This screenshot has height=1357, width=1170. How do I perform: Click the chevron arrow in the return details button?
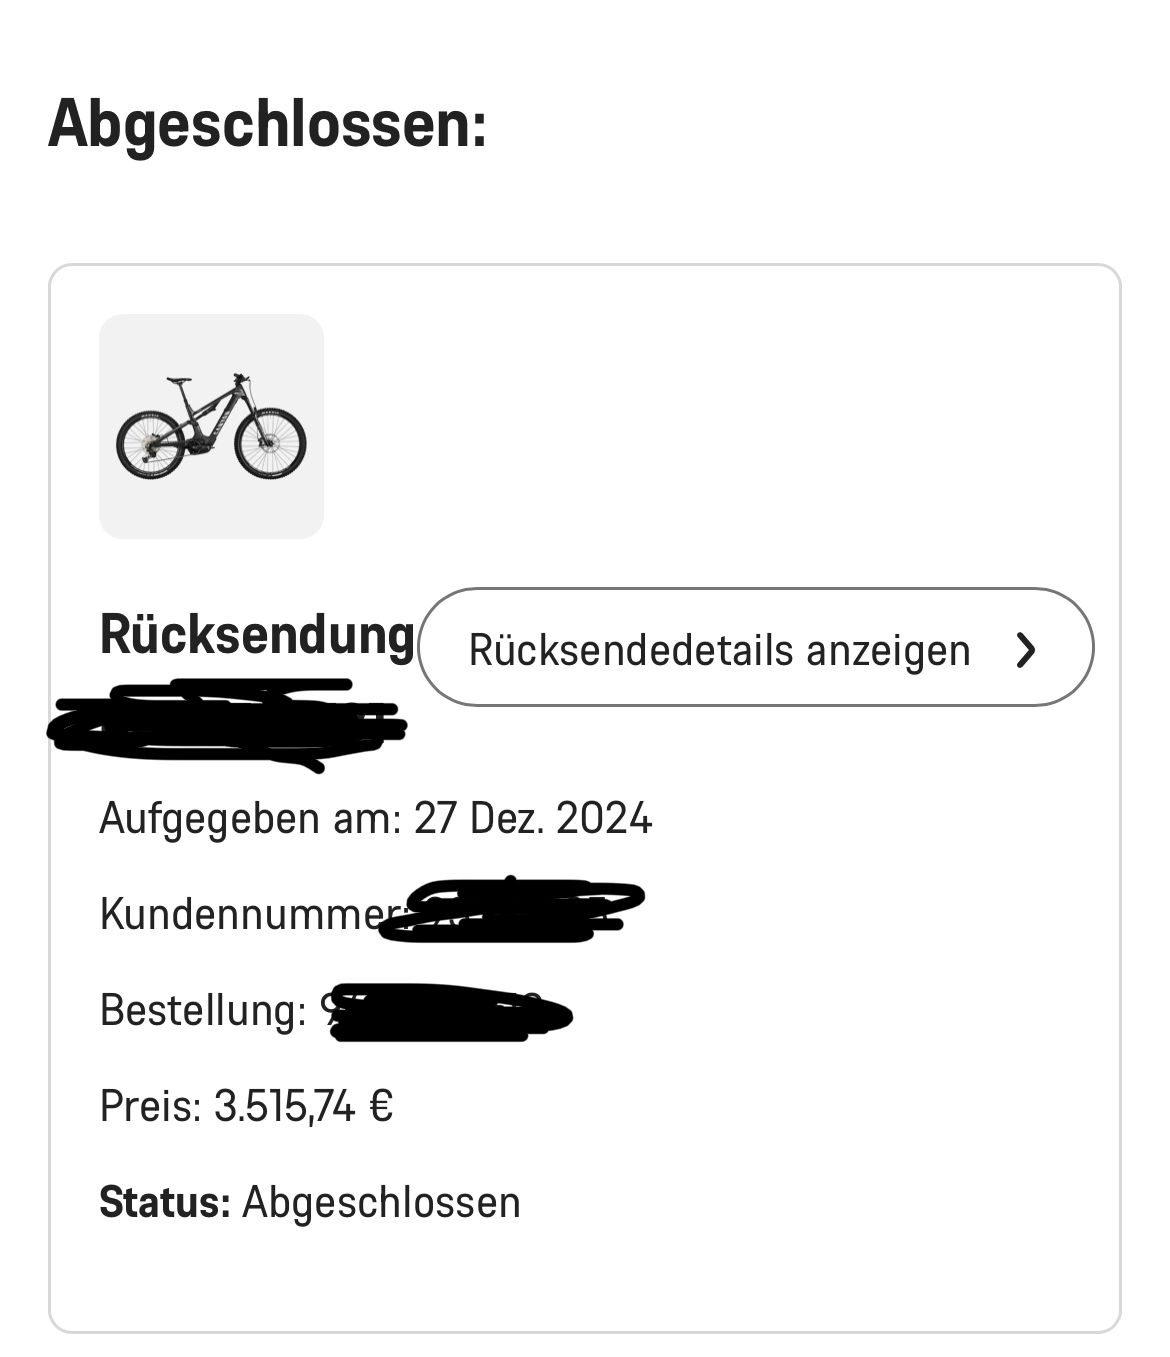1025,650
